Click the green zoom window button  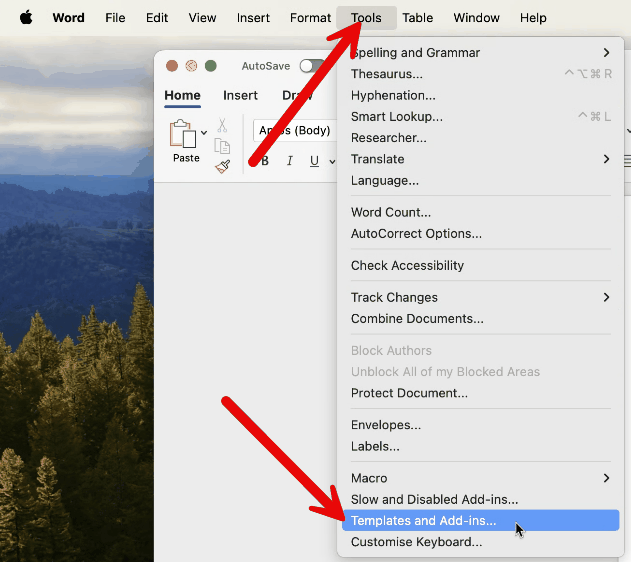click(x=211, y=66)
